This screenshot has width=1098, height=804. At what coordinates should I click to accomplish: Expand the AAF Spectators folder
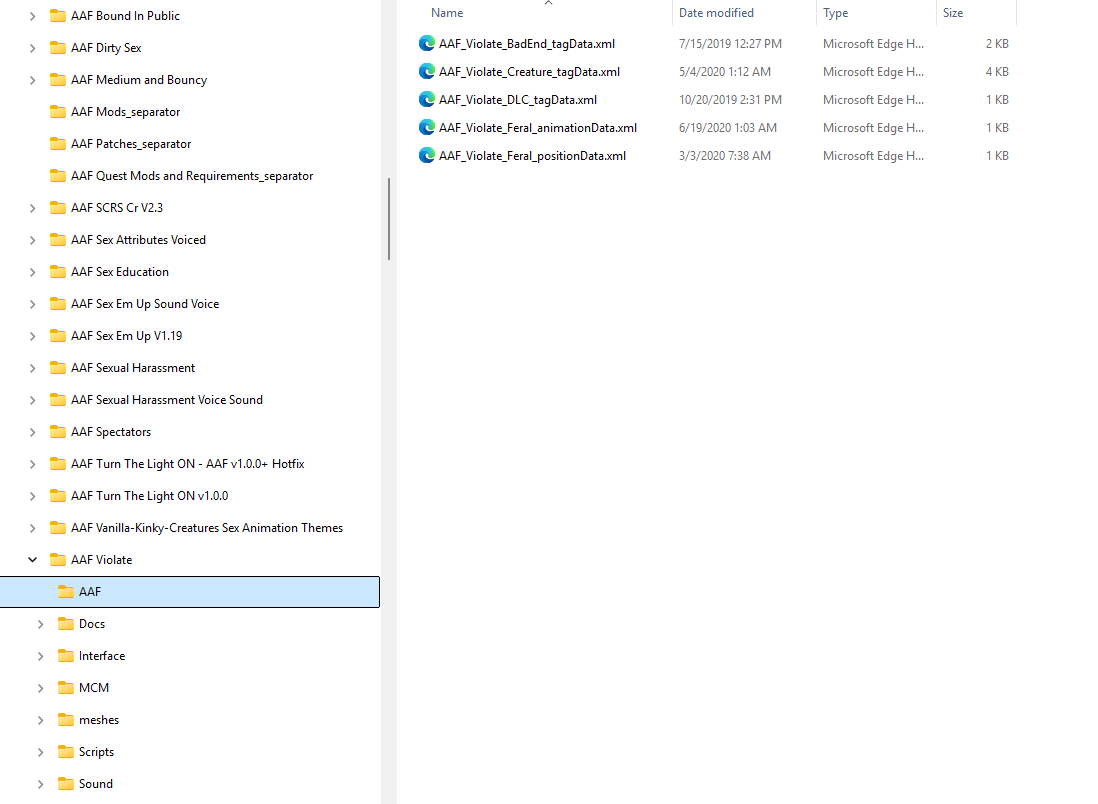[x=32, y=432]
